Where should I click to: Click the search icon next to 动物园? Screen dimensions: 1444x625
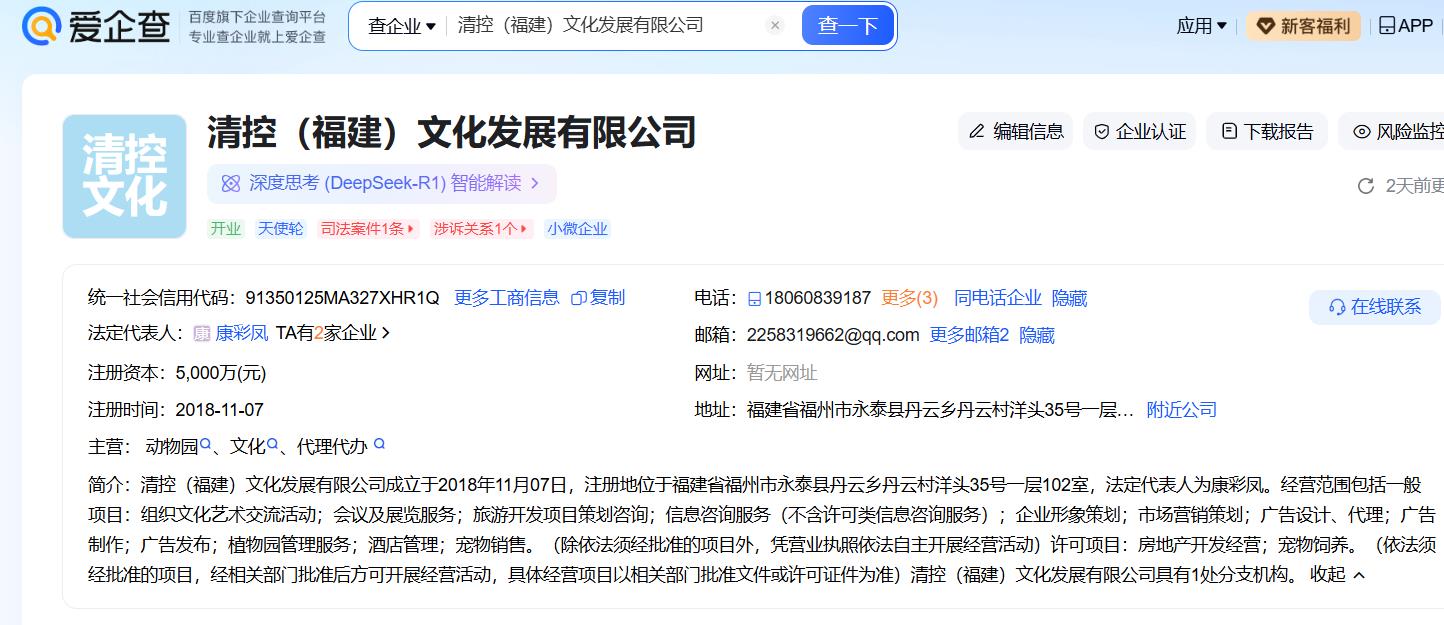[x=206, y=445]
